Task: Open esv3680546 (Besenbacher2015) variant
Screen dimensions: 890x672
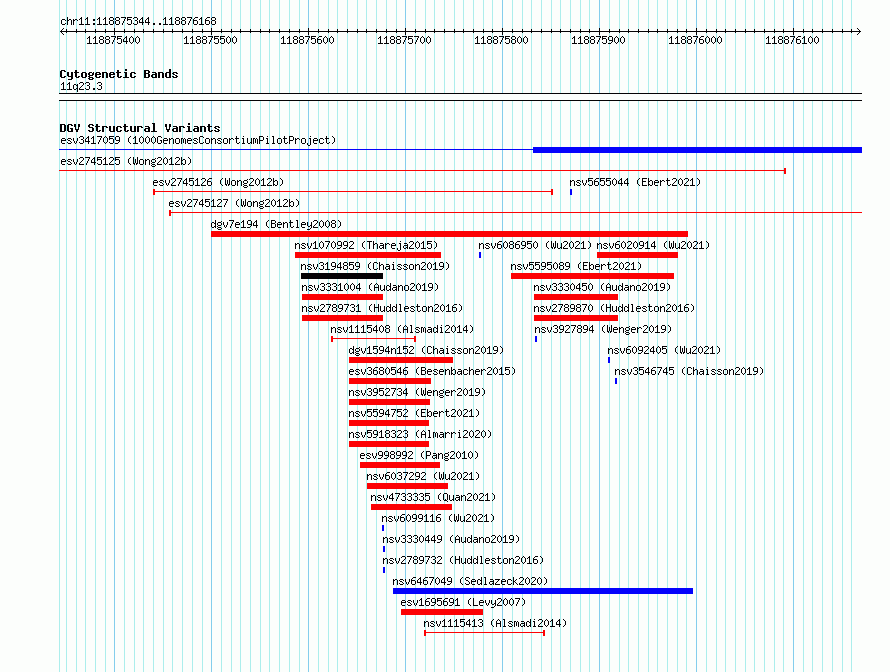Action: [x=432, y=371]
